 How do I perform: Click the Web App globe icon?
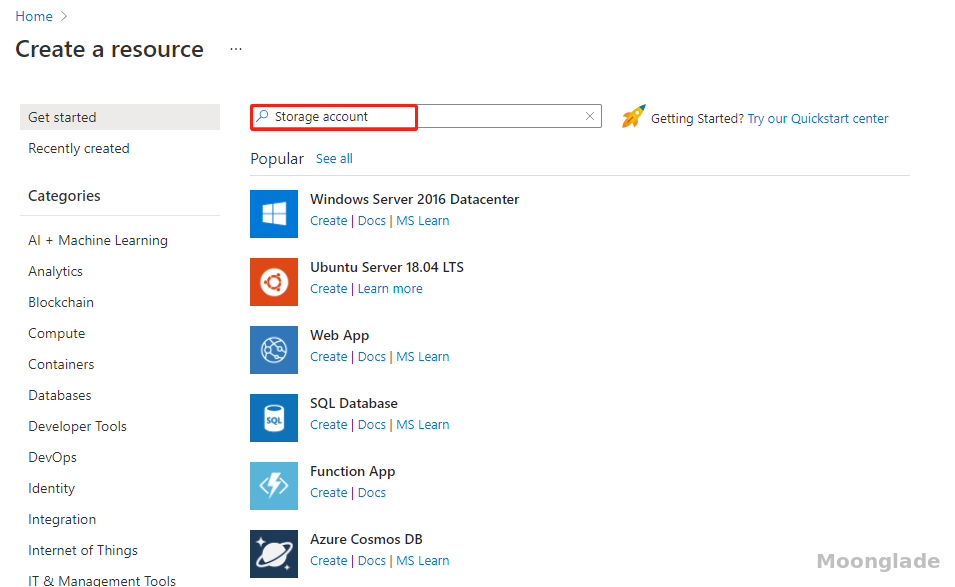273,350
